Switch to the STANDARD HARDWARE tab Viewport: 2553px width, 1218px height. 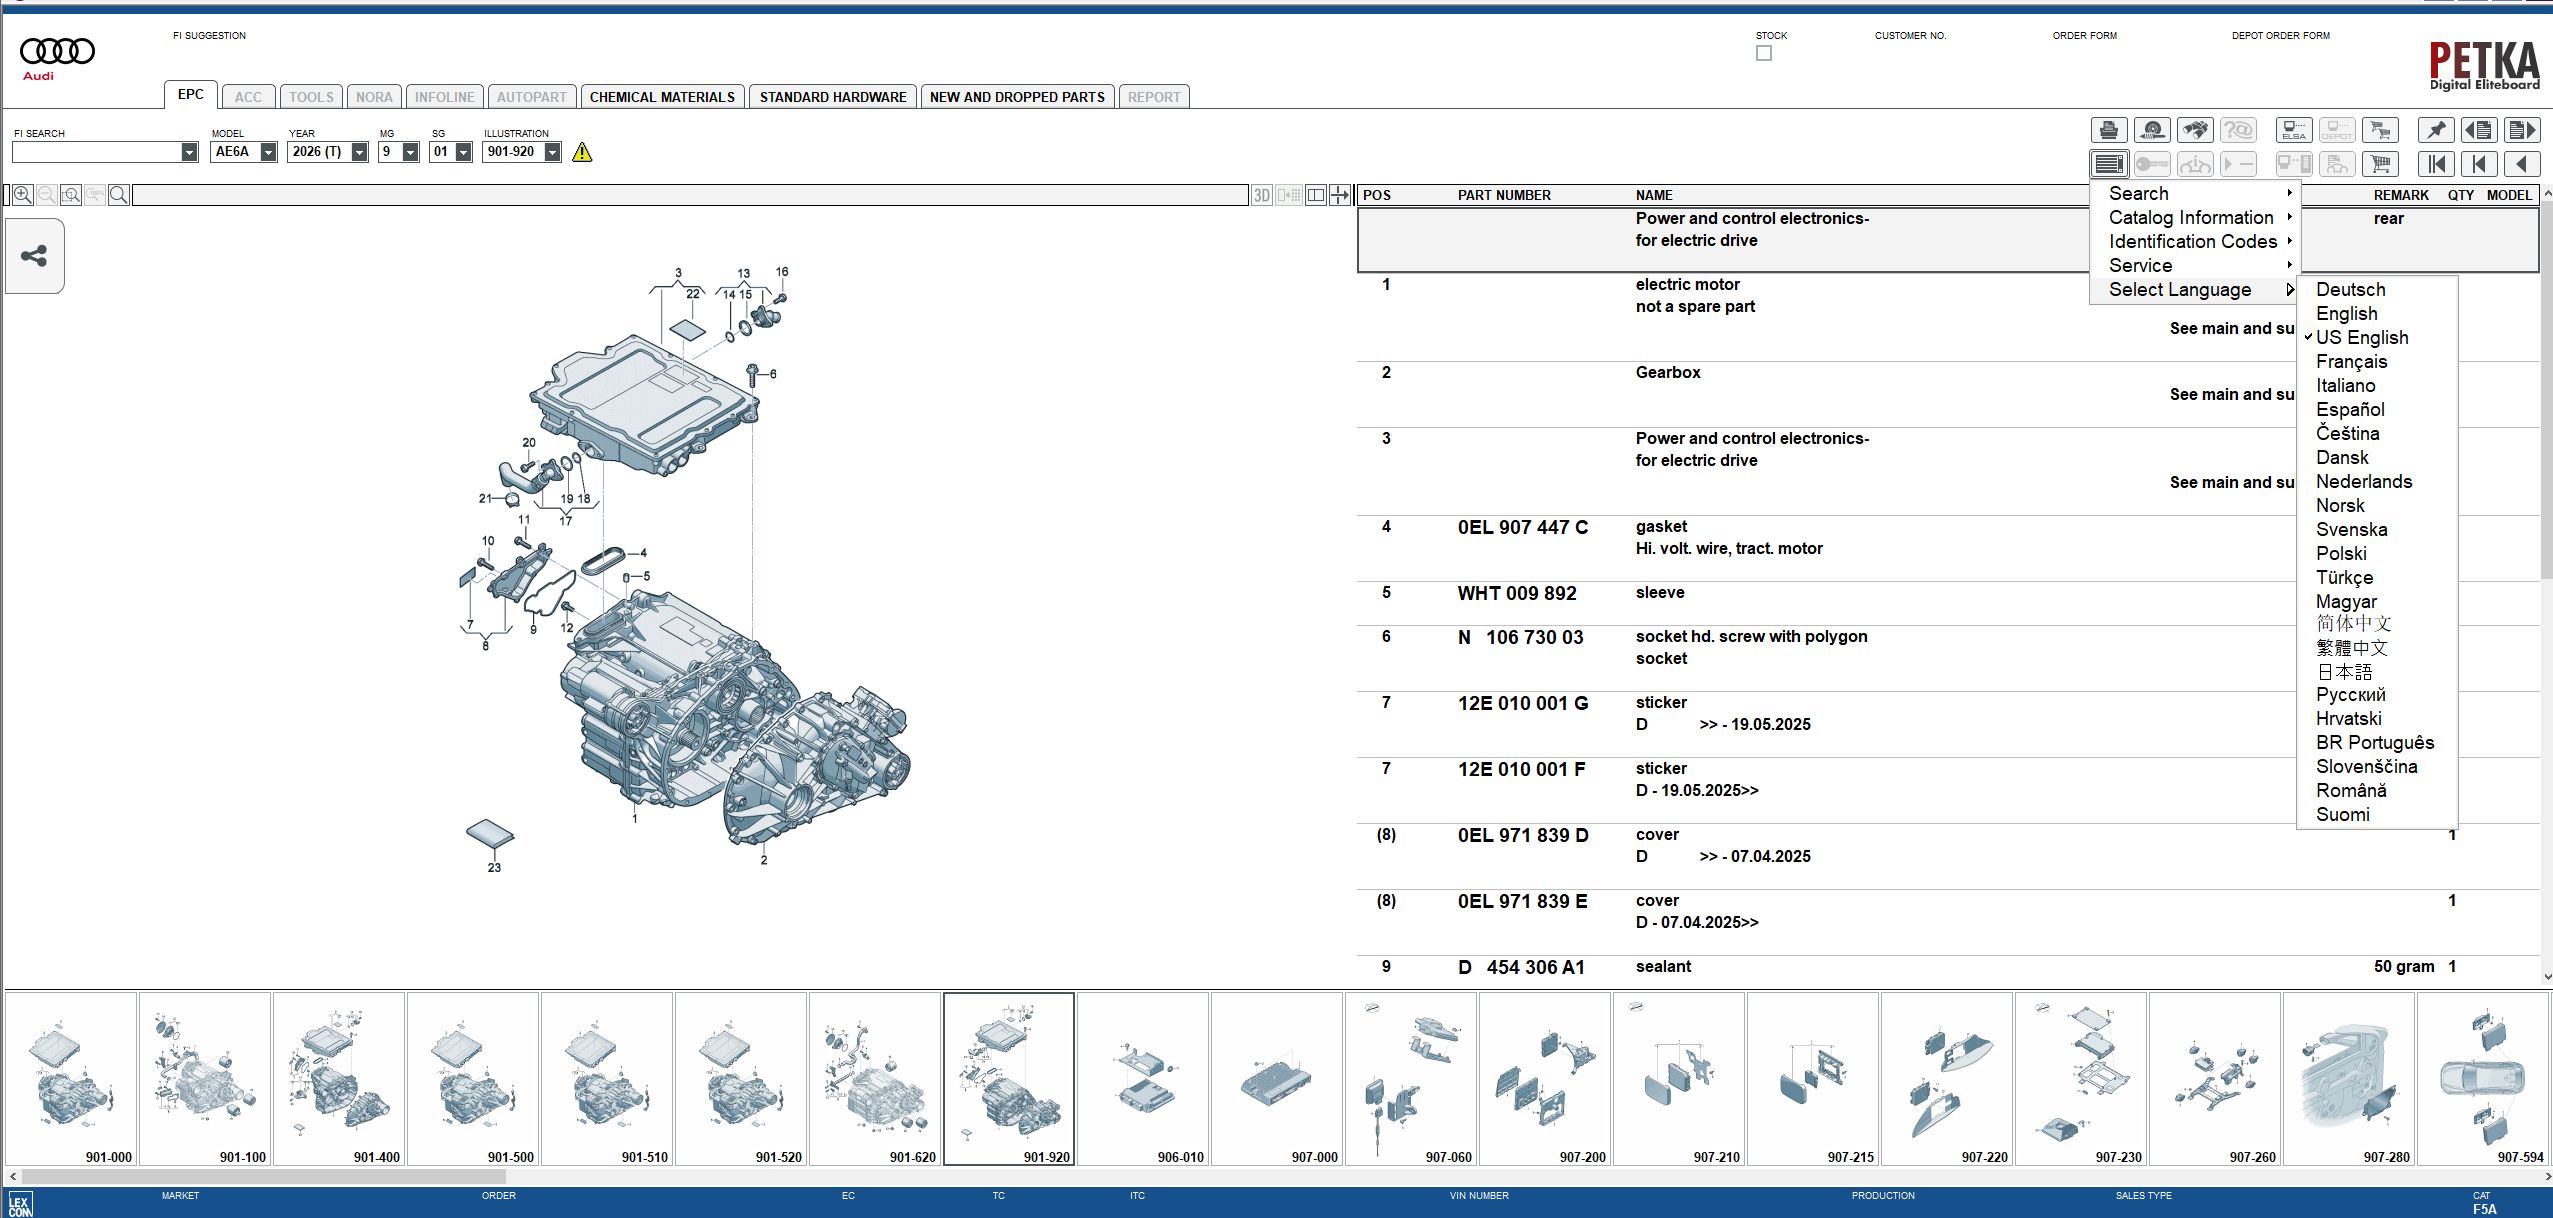[835, 96]
